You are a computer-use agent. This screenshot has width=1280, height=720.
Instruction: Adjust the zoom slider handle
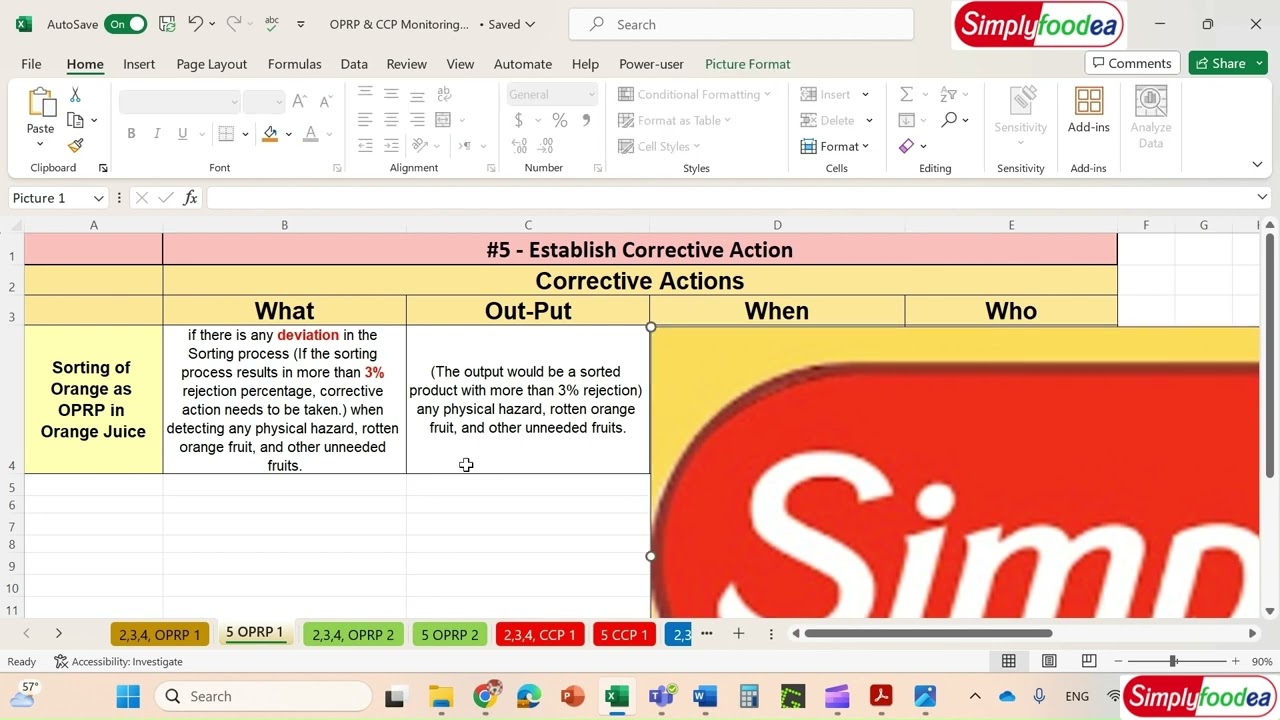pos(1173,661)
